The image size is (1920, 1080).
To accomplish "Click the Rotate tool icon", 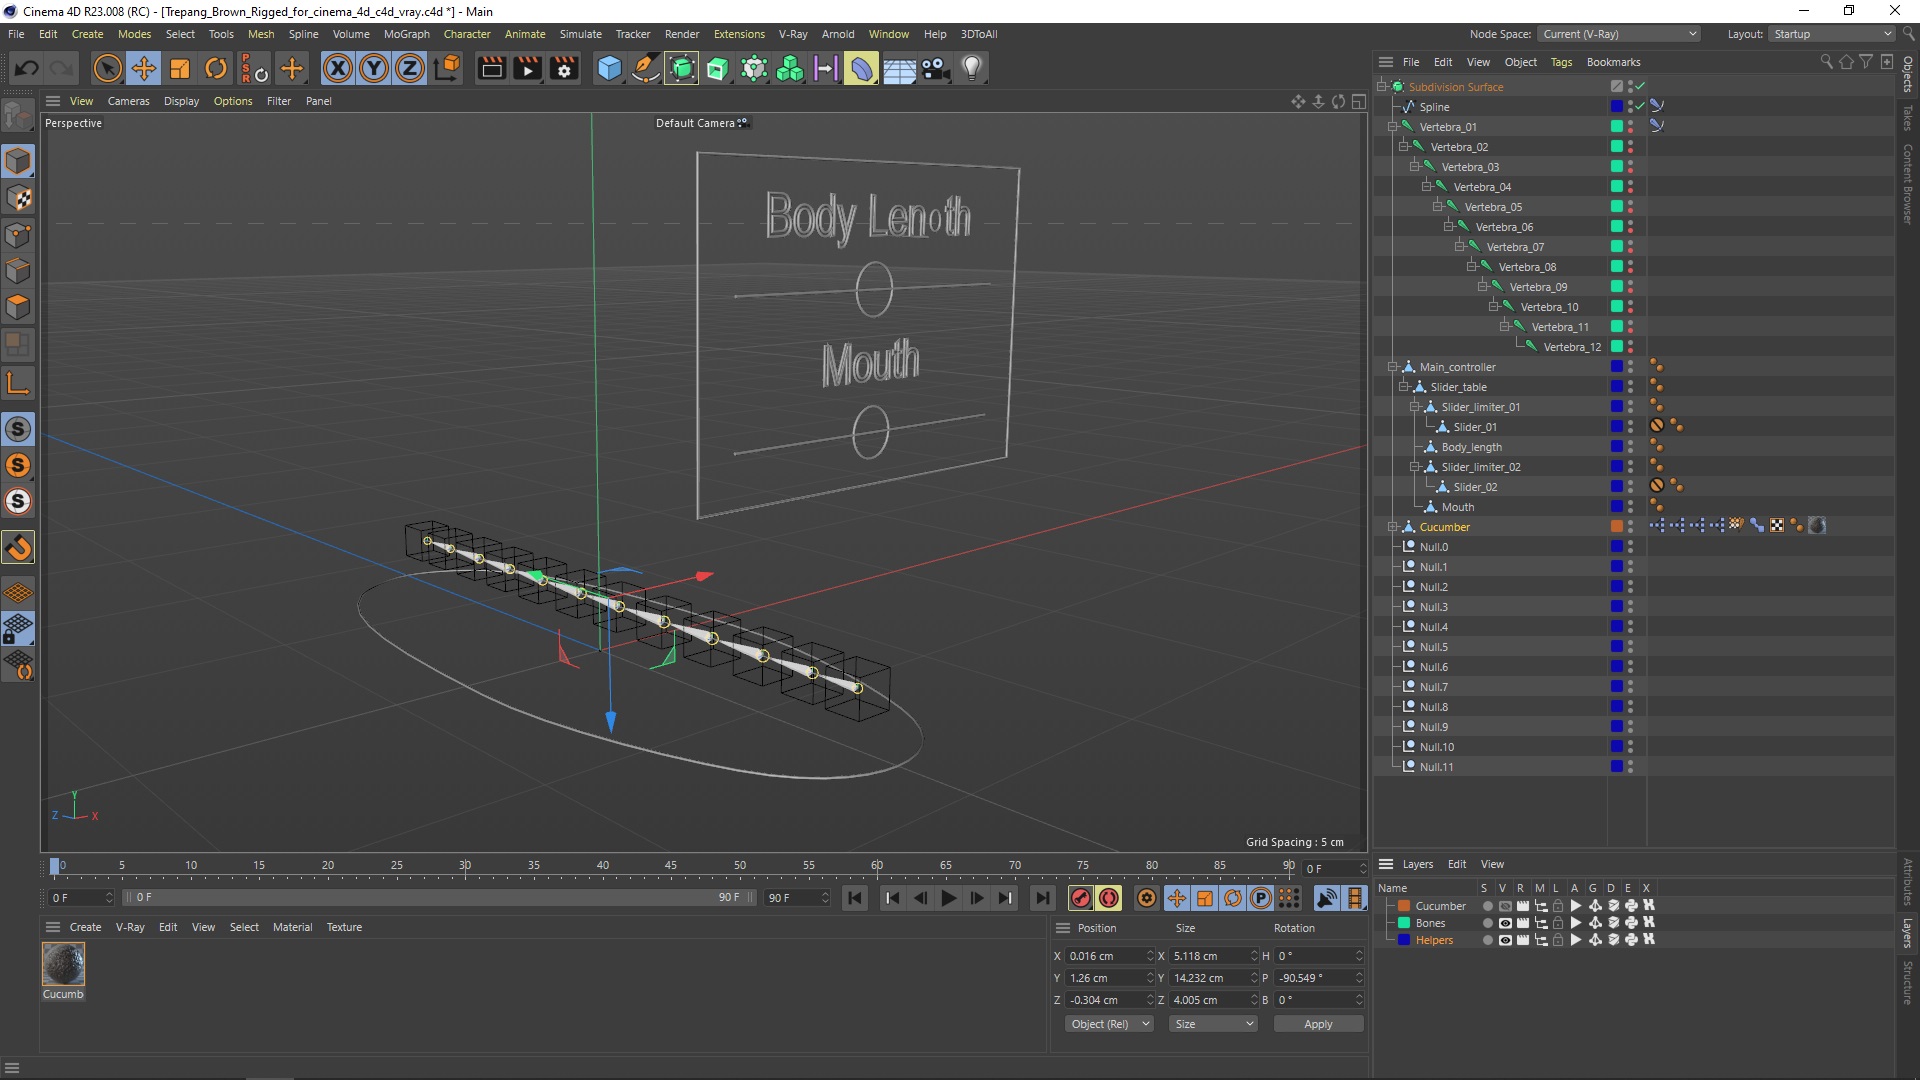I will click(x=216, y=67).
